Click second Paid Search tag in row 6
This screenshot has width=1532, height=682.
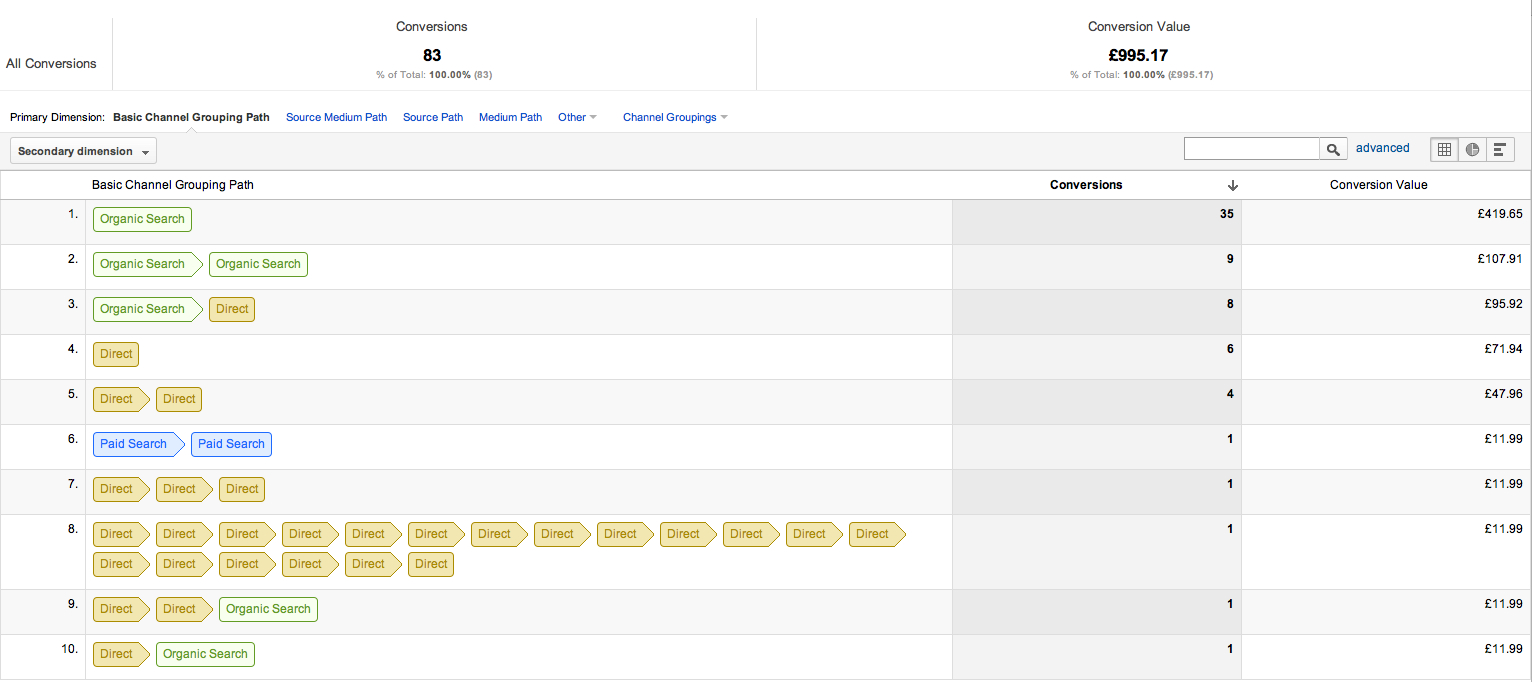coord(231,444)
